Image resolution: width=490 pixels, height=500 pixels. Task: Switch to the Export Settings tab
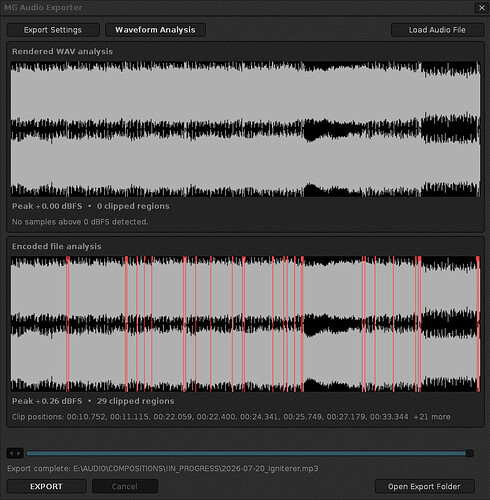pos(53,30)
